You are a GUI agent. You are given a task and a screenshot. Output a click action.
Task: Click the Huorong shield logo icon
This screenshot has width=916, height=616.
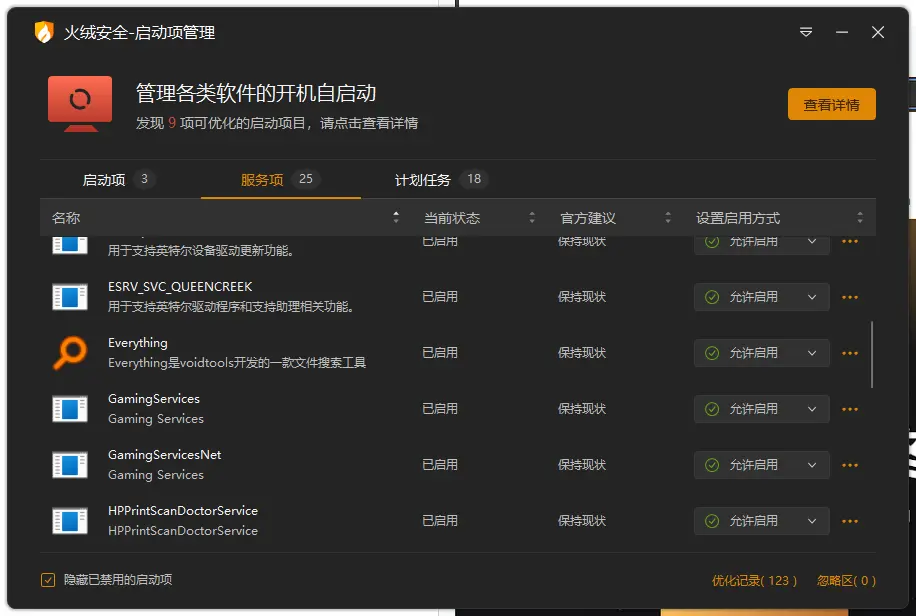[x=44, y=32]
